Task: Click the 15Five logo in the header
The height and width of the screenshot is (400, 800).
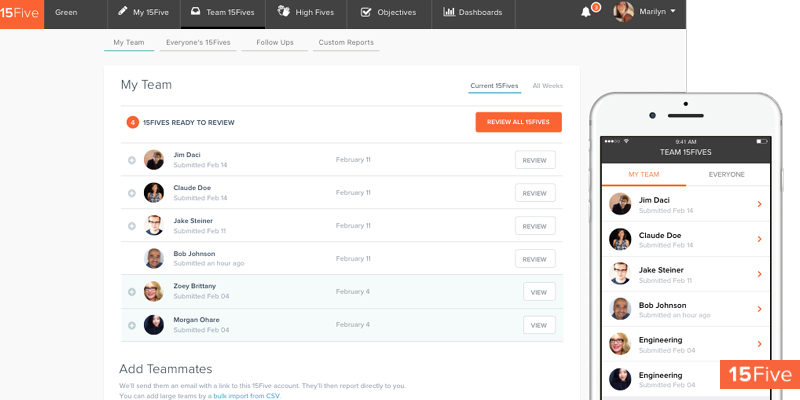Action: tap(20, 13)
